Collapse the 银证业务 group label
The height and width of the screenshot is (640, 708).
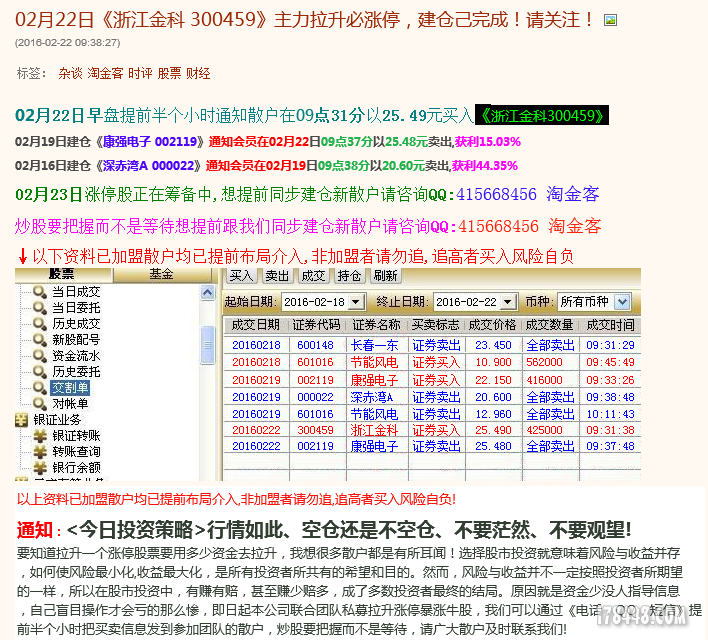point(57,420)
